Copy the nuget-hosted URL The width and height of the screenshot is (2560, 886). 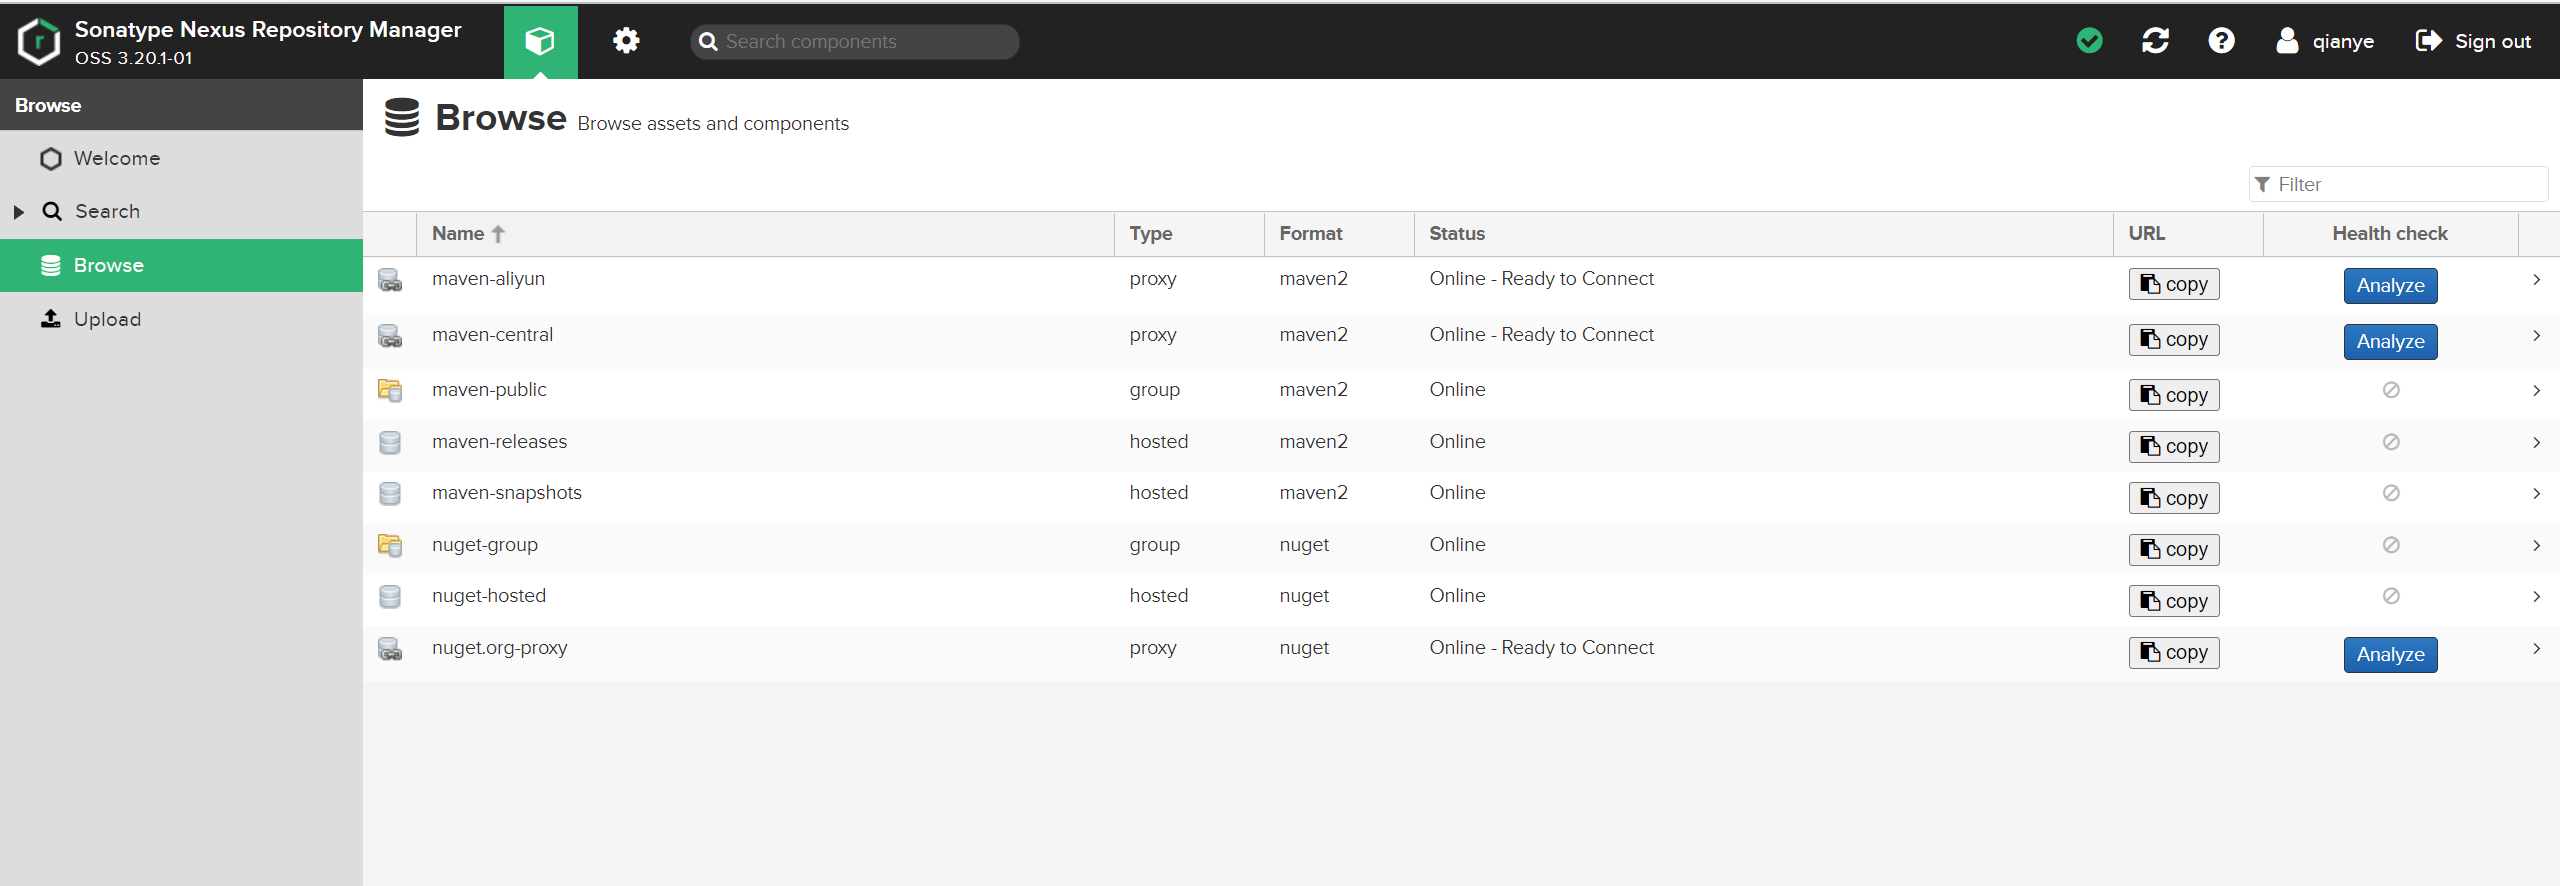(x=2174, y=601)
